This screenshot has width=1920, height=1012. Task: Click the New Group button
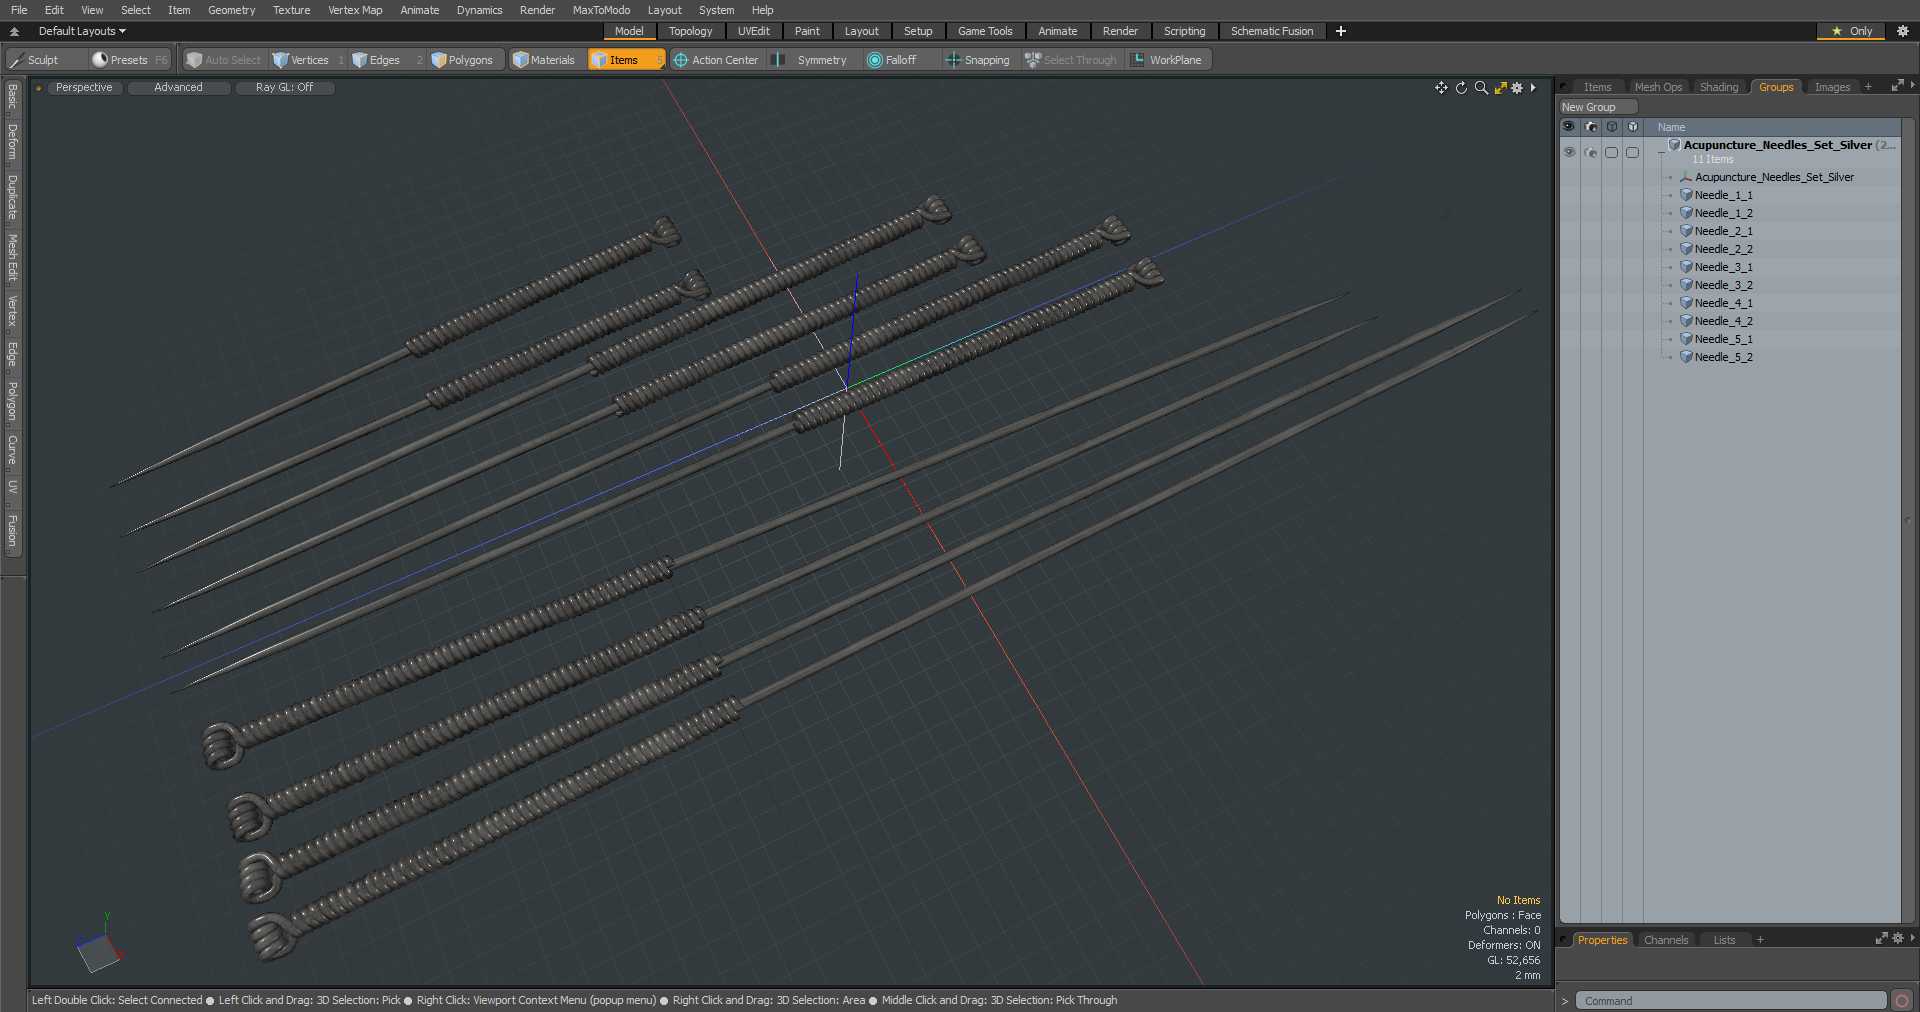tap(1597, 107)
